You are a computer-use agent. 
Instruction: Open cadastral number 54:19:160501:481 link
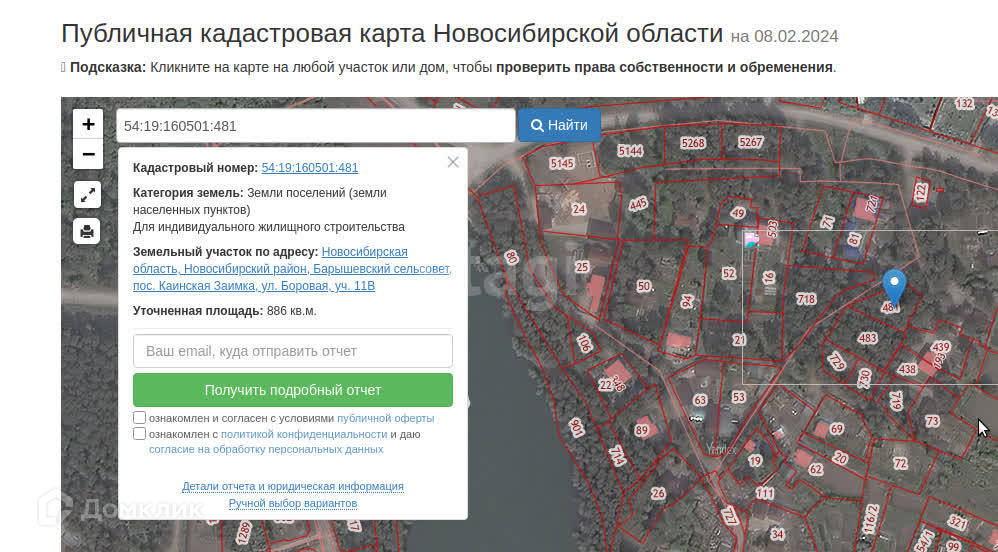click(310, 168)
